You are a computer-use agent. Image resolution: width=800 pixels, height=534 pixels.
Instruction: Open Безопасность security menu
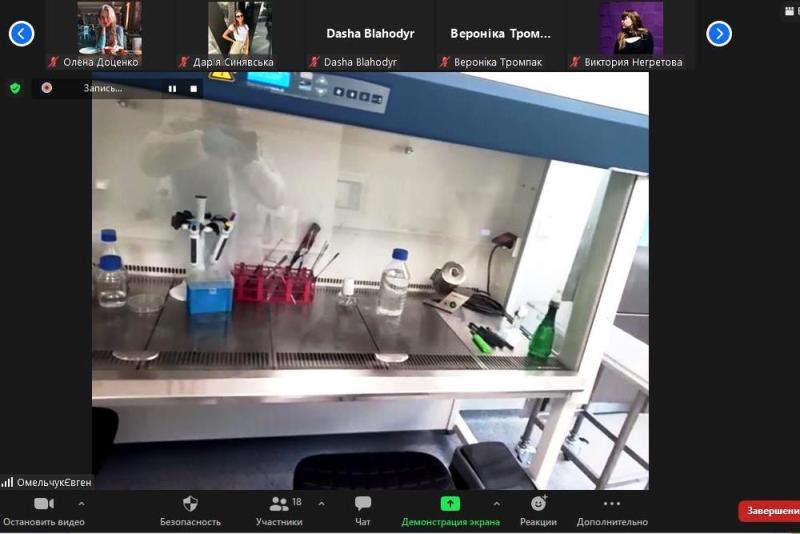[190, 512]
